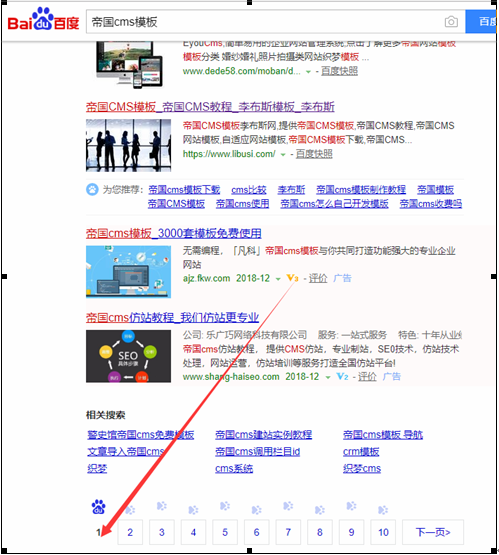The image size is (499, 555).
Task: Click recommended link 帝国cms模板制作教程
Action: pos(361,190)
